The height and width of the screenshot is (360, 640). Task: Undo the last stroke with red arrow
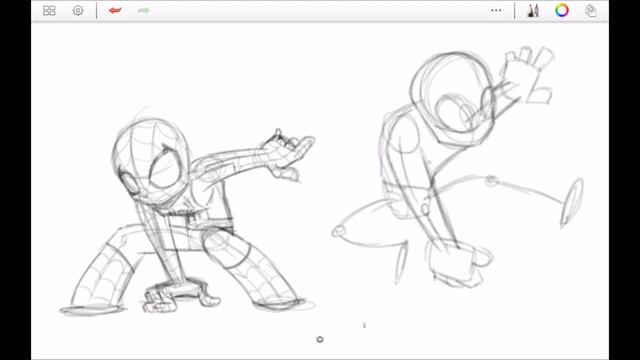click(x=115, y=10)
